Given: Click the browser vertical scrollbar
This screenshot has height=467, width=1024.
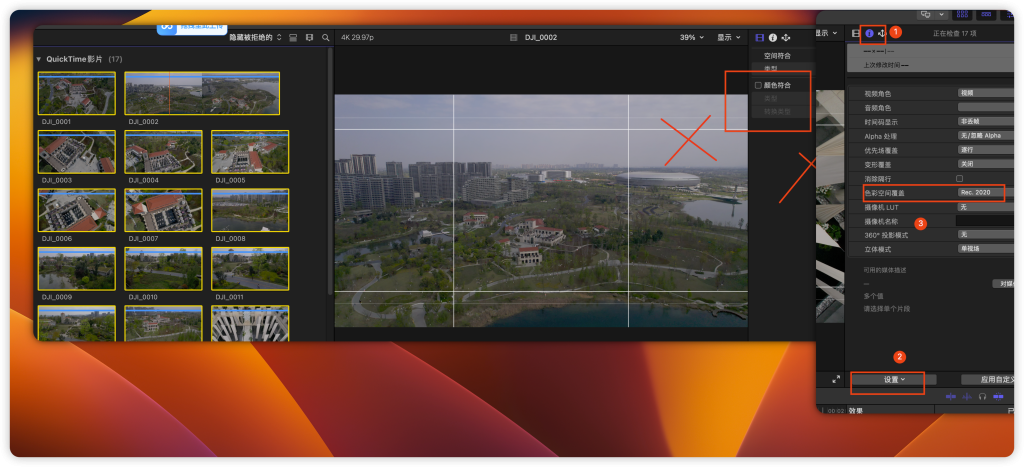Looking at the screenshot, I should (330, 170).
